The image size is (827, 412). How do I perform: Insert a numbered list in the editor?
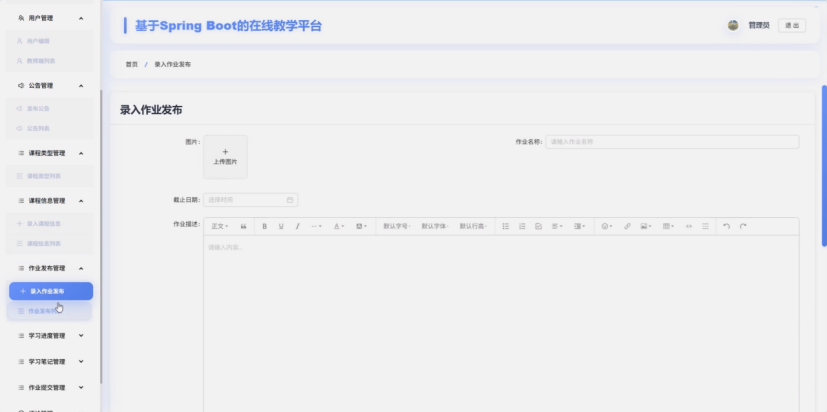coord(522,226)
